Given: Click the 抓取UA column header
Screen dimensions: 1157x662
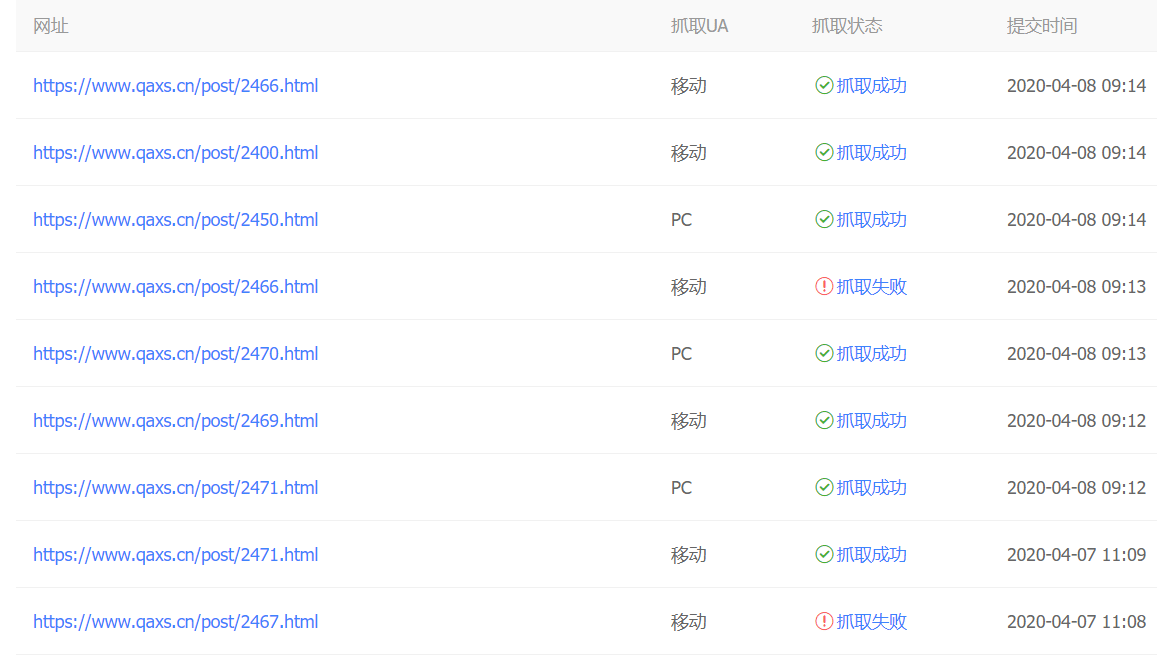Looking at the screenshot, I should pyautogui.click(x=698, y=26).
